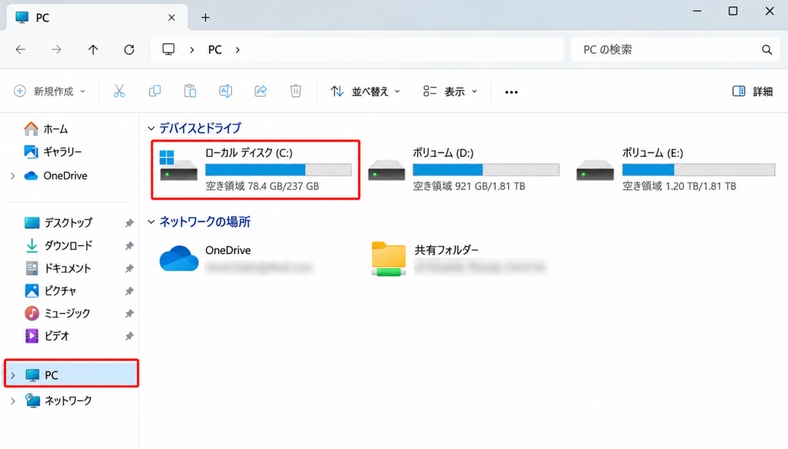Select the PC tab title
Viewport: 788px width, 449px height.
[x=42, y=18]
